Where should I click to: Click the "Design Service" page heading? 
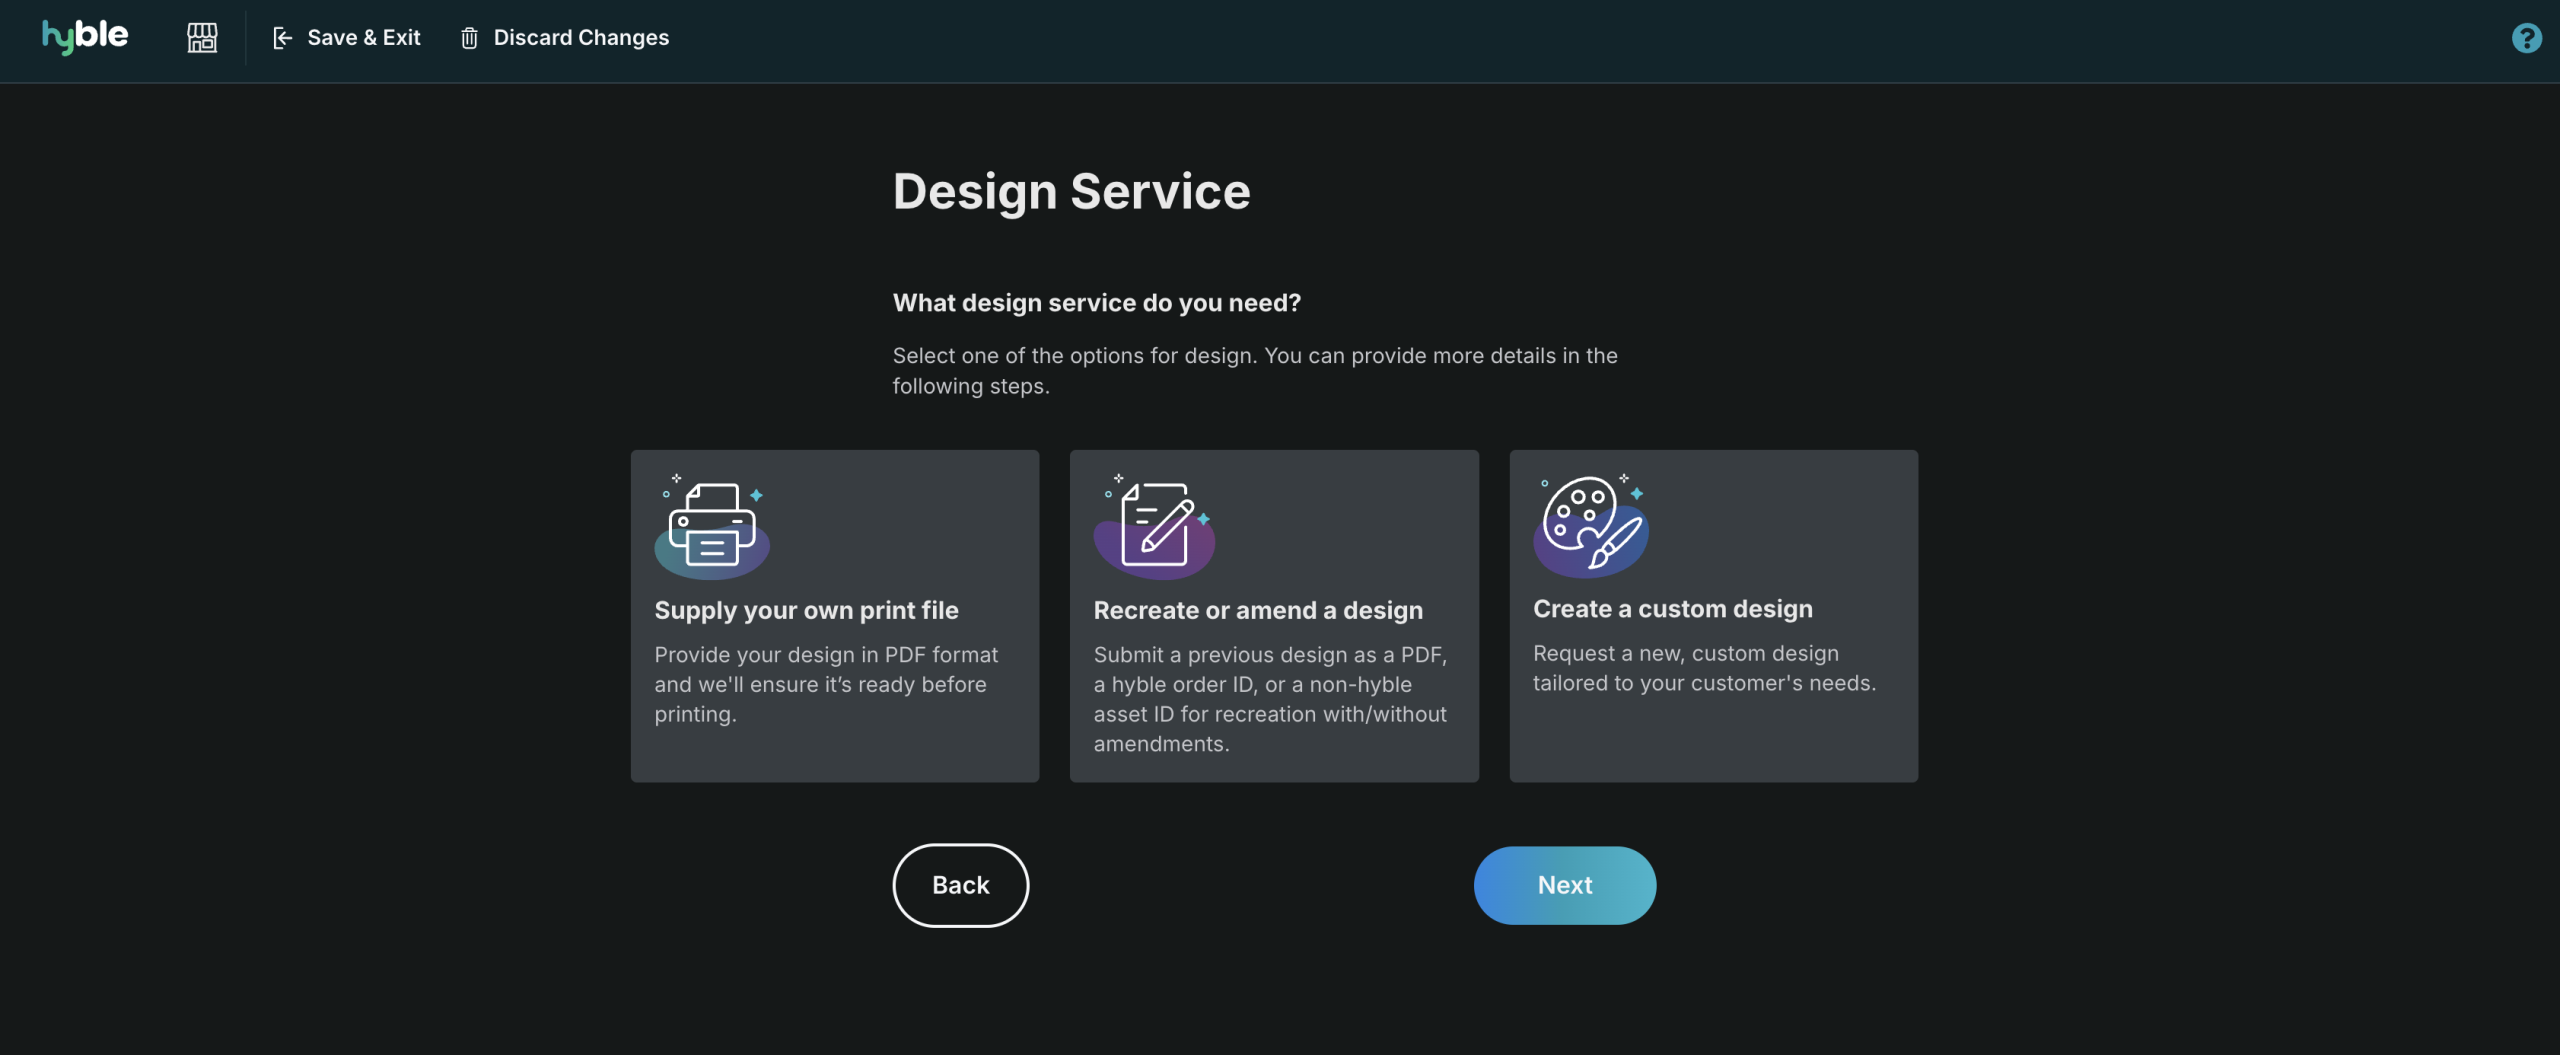tap(1071, 191)
